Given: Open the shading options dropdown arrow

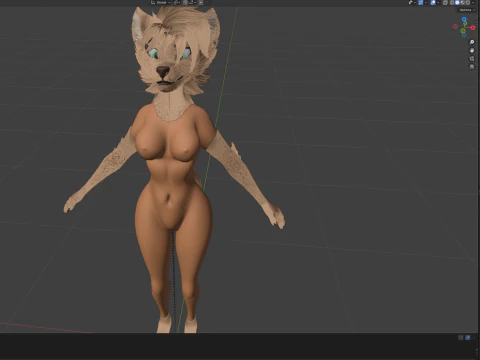Looking at the screenshot, I should pos(473,2).
